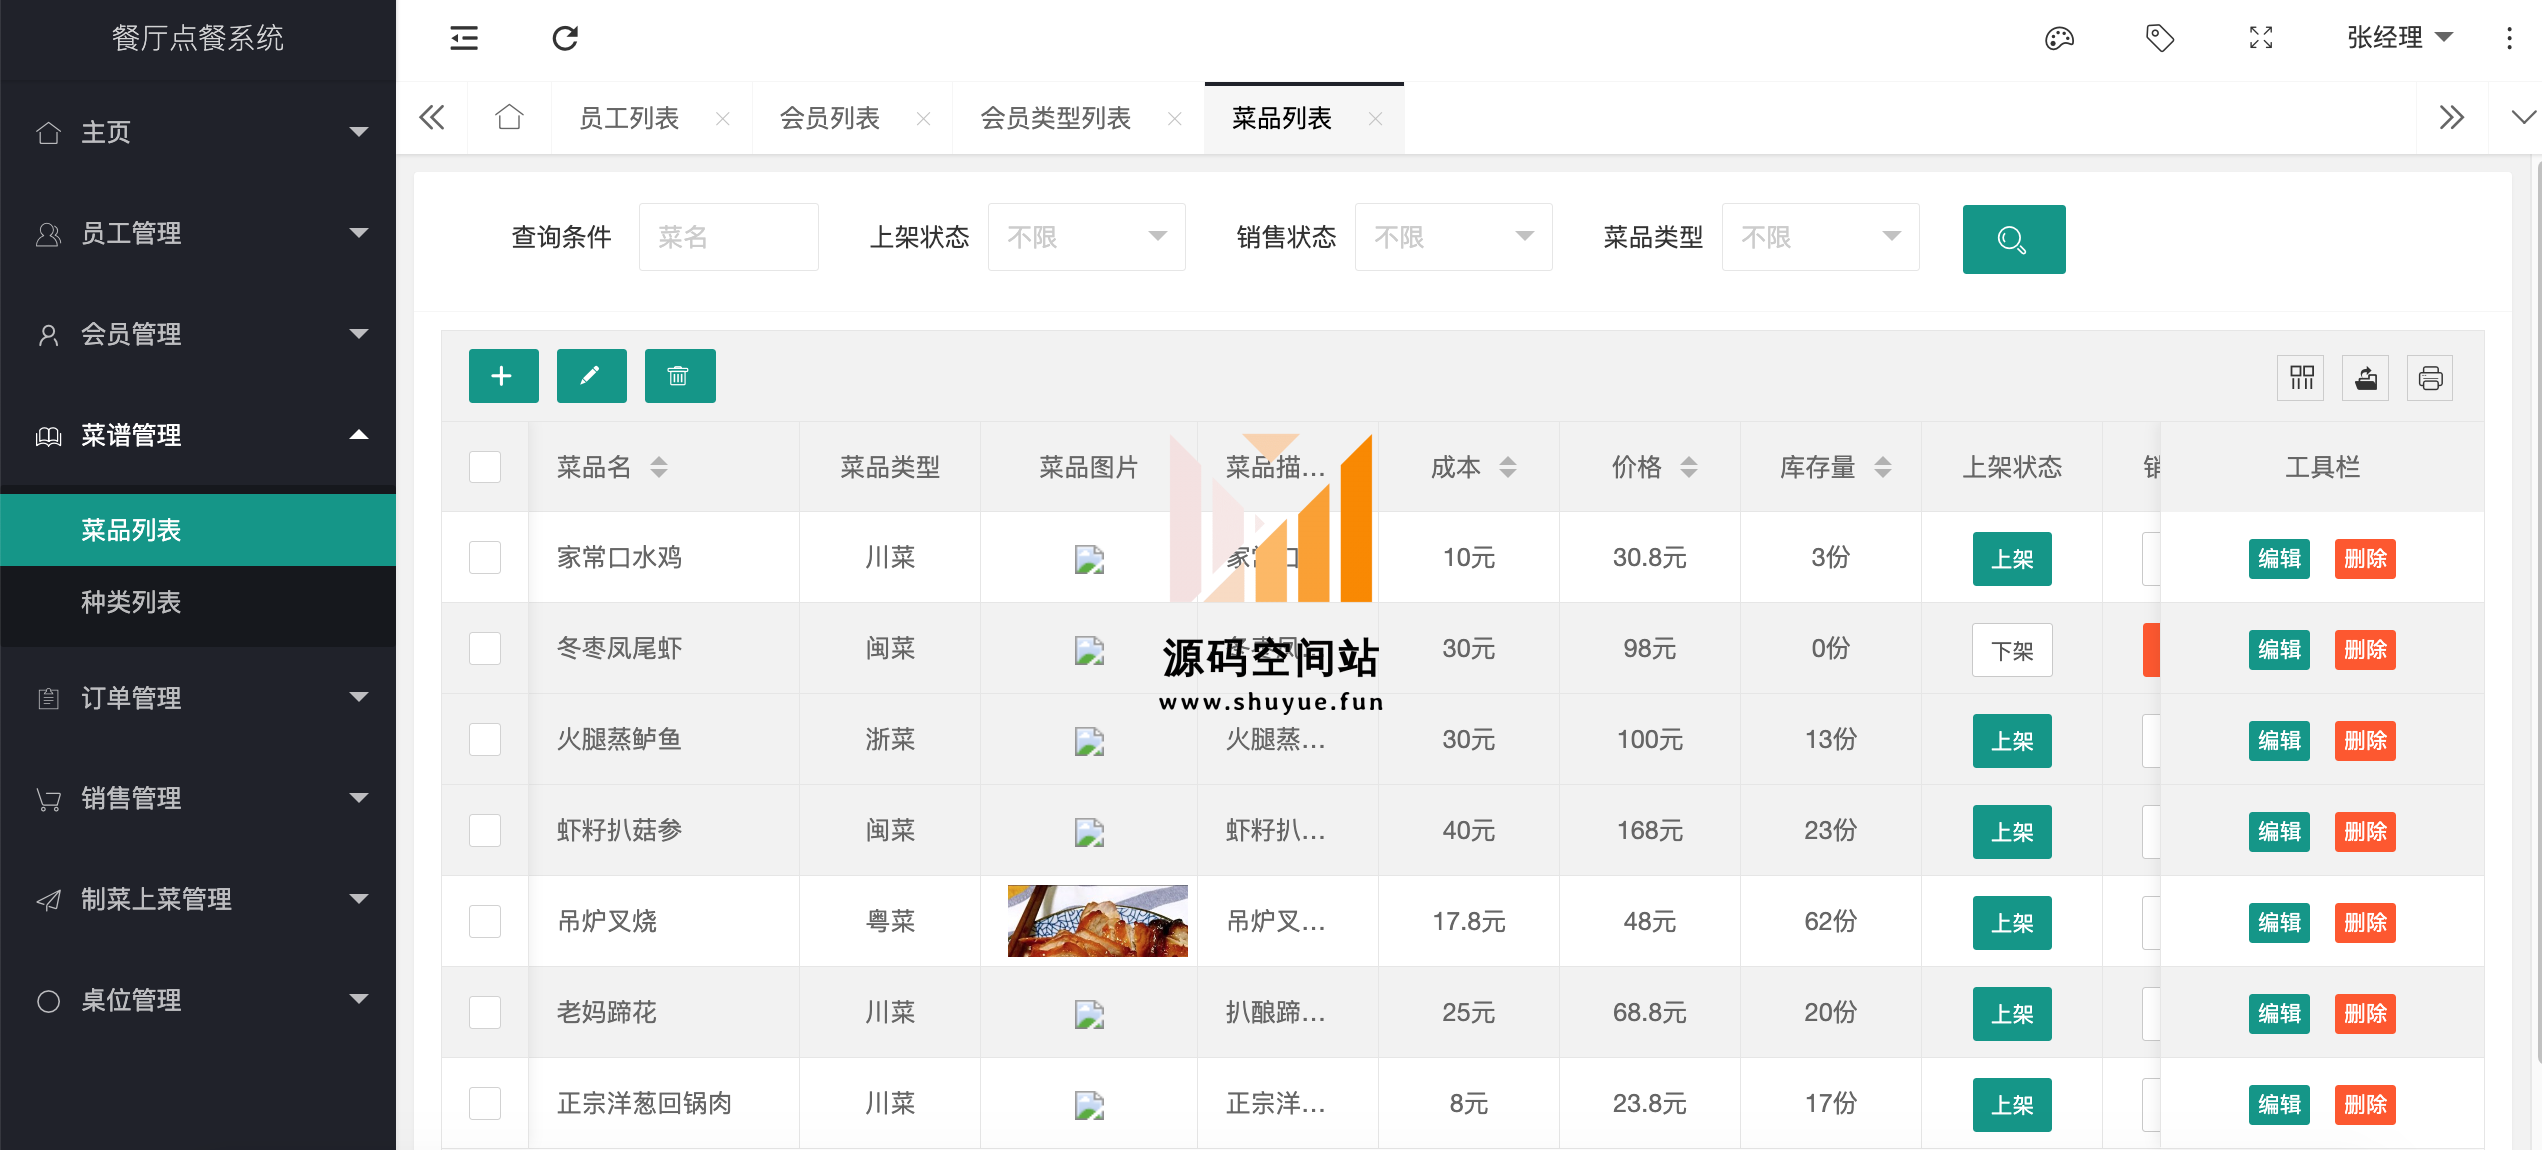Click the refresh page icon
The height and width of the screenshot is (1150, 2542).
click(x=565, y=38)
